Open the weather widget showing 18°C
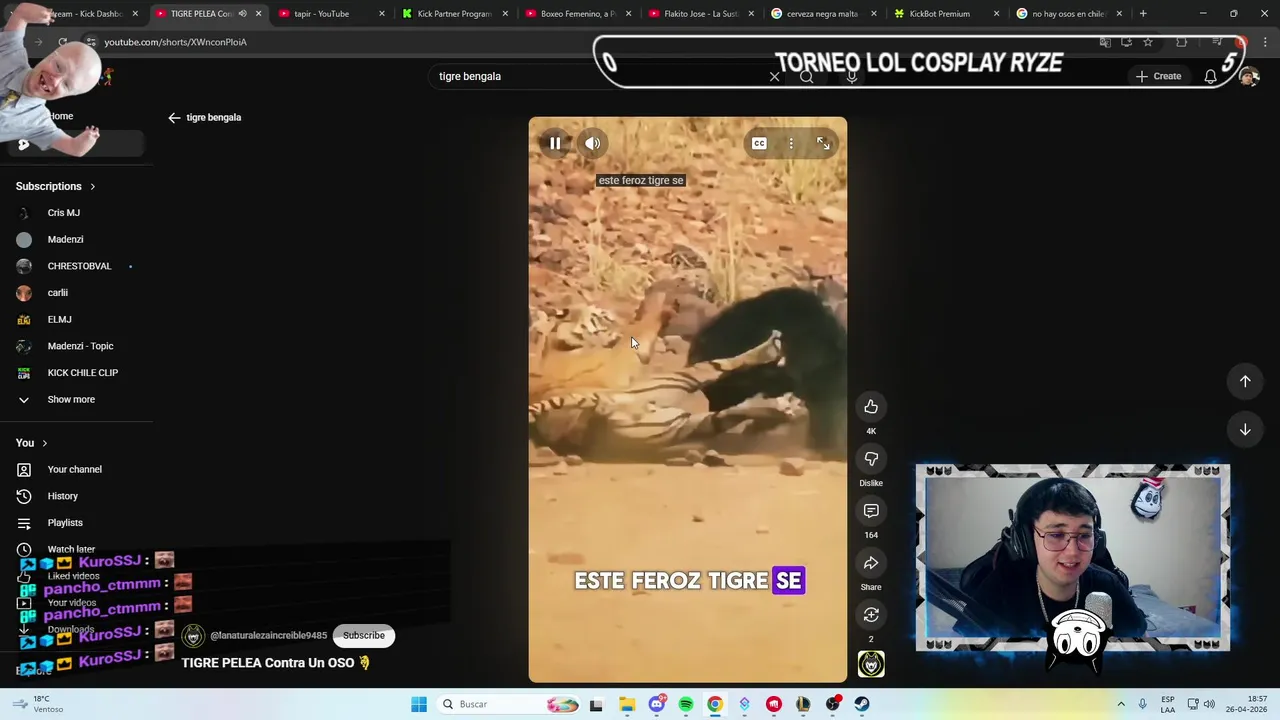 tap(40, 704)
